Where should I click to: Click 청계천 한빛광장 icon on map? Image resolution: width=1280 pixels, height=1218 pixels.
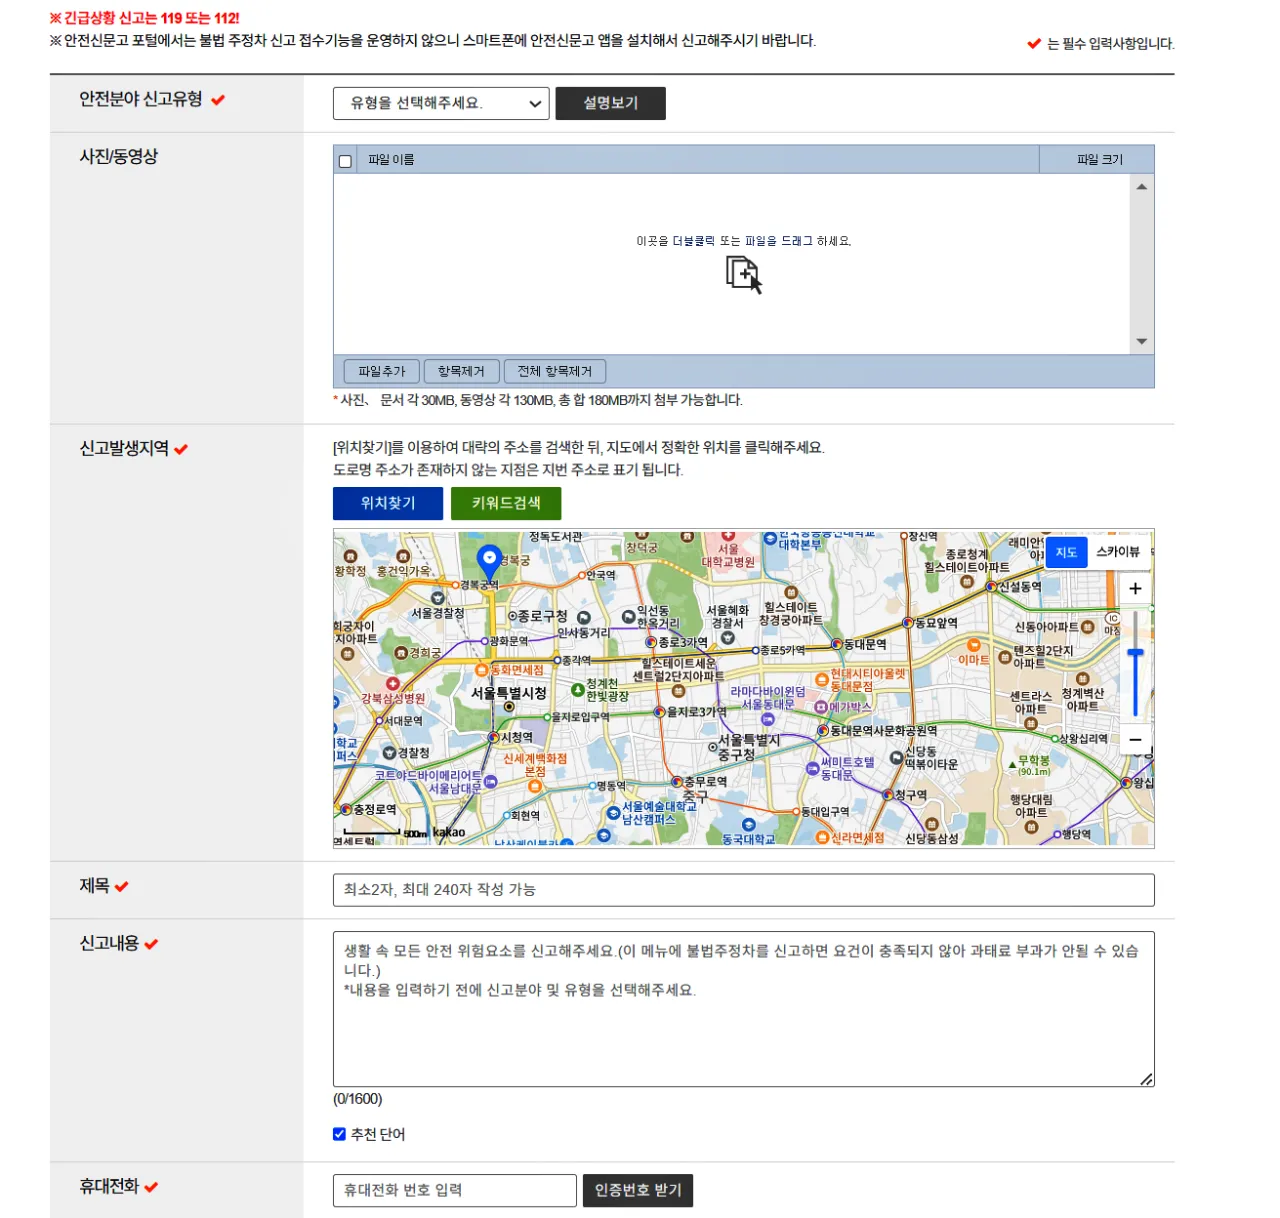pos(578,690)
